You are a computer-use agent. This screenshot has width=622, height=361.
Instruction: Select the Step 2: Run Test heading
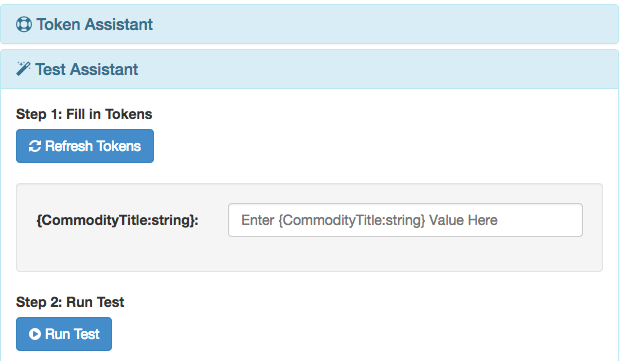click(x=70, y=302)
